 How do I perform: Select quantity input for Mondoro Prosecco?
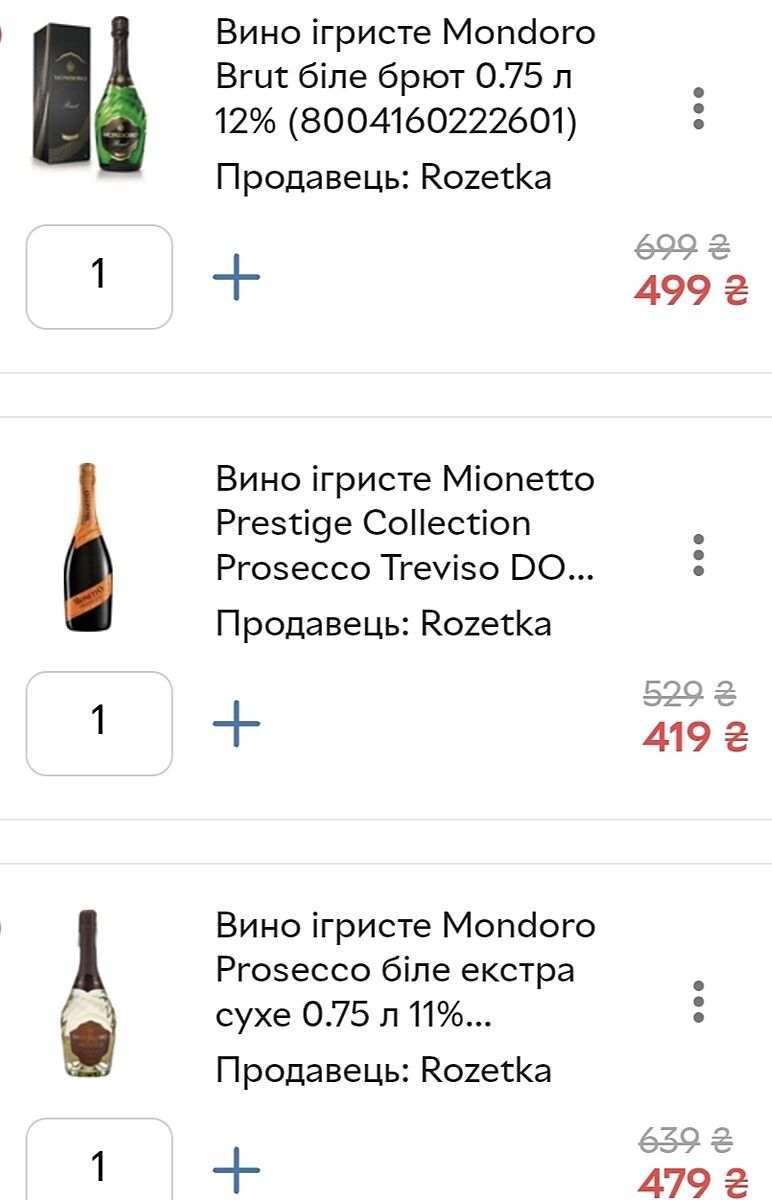click(99, 1165)
